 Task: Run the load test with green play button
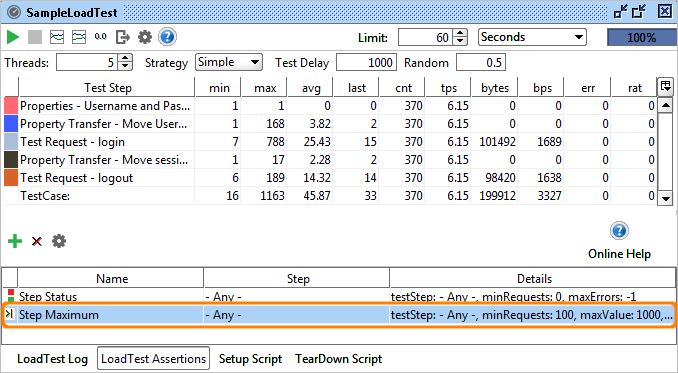13,37
